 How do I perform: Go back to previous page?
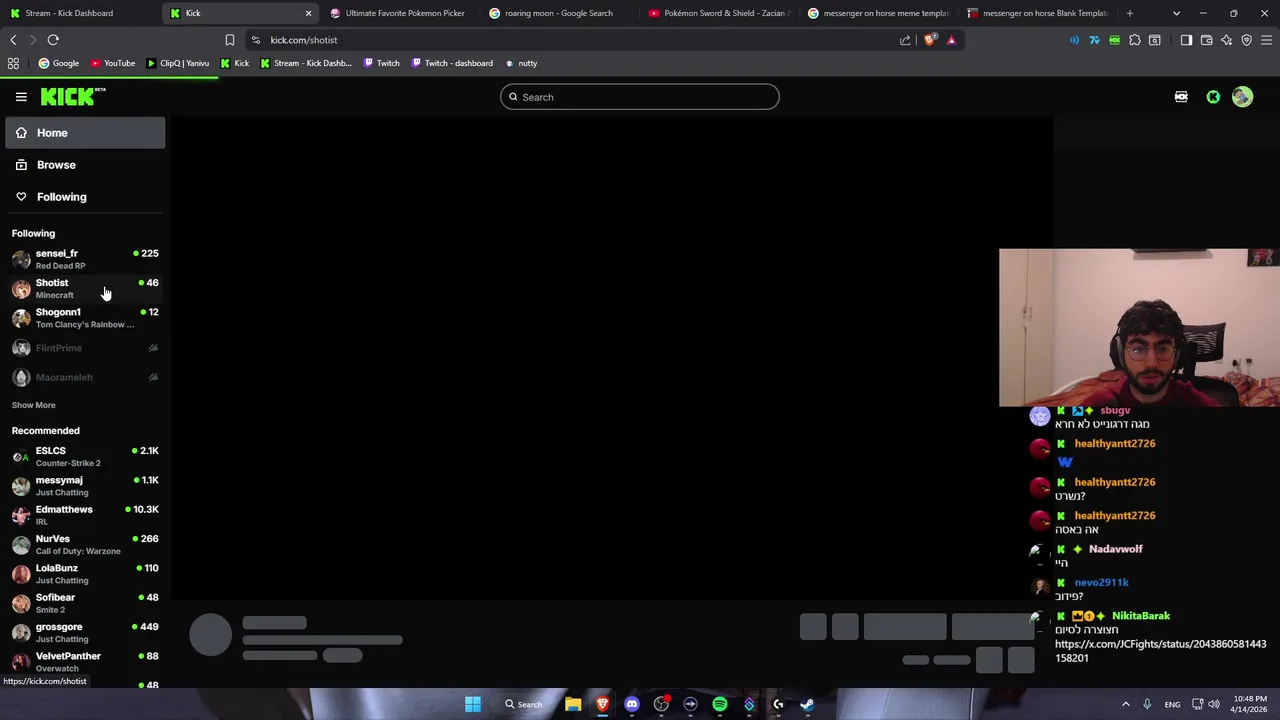(x=13, y=40)
